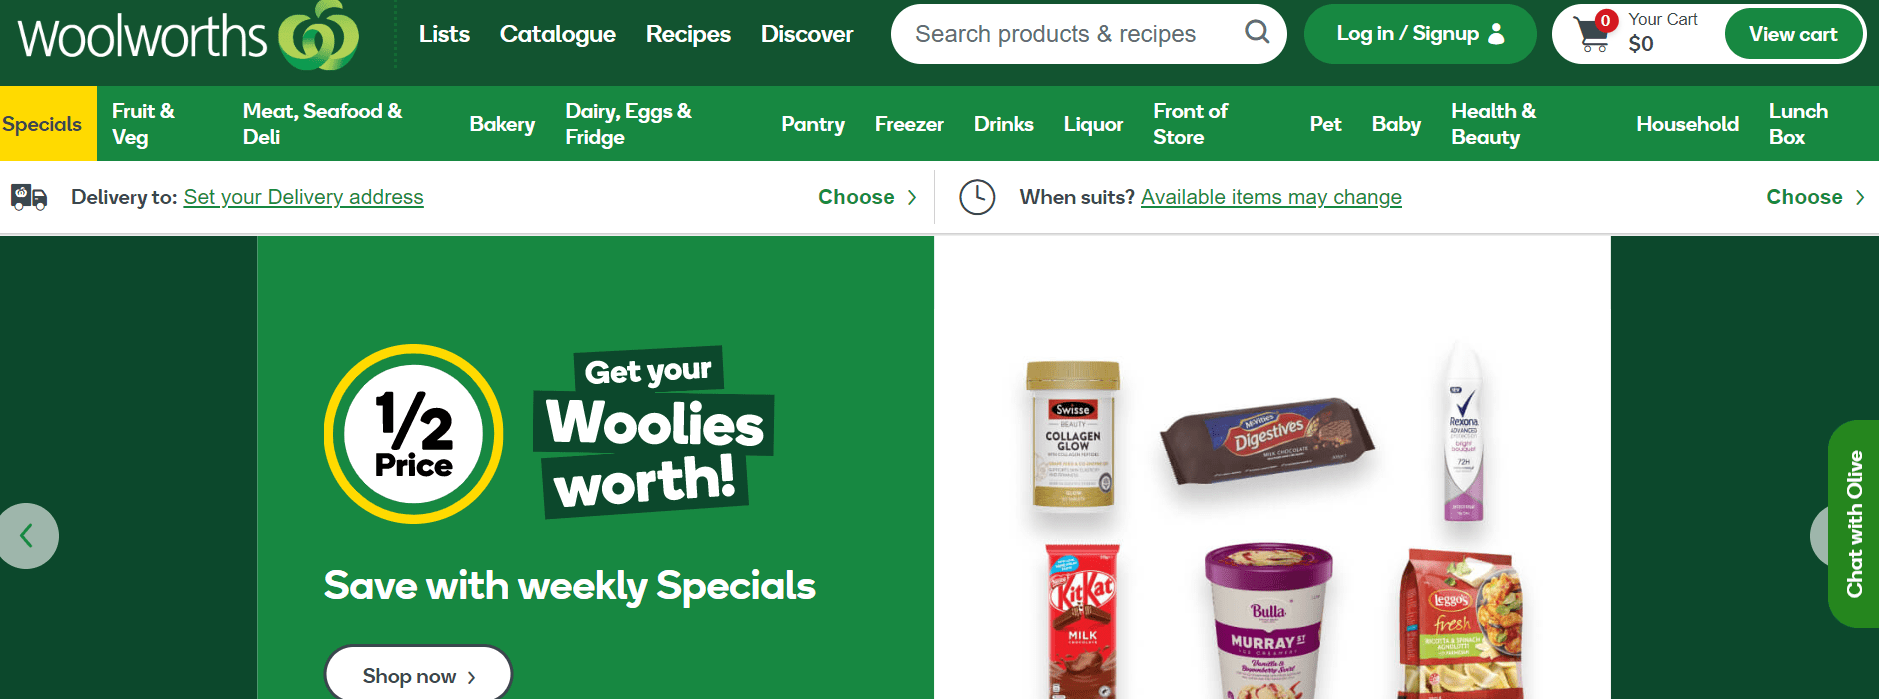Open Chat with Olive tab
This screenshot has height=699, width=1879.
tap(1854, 524)
